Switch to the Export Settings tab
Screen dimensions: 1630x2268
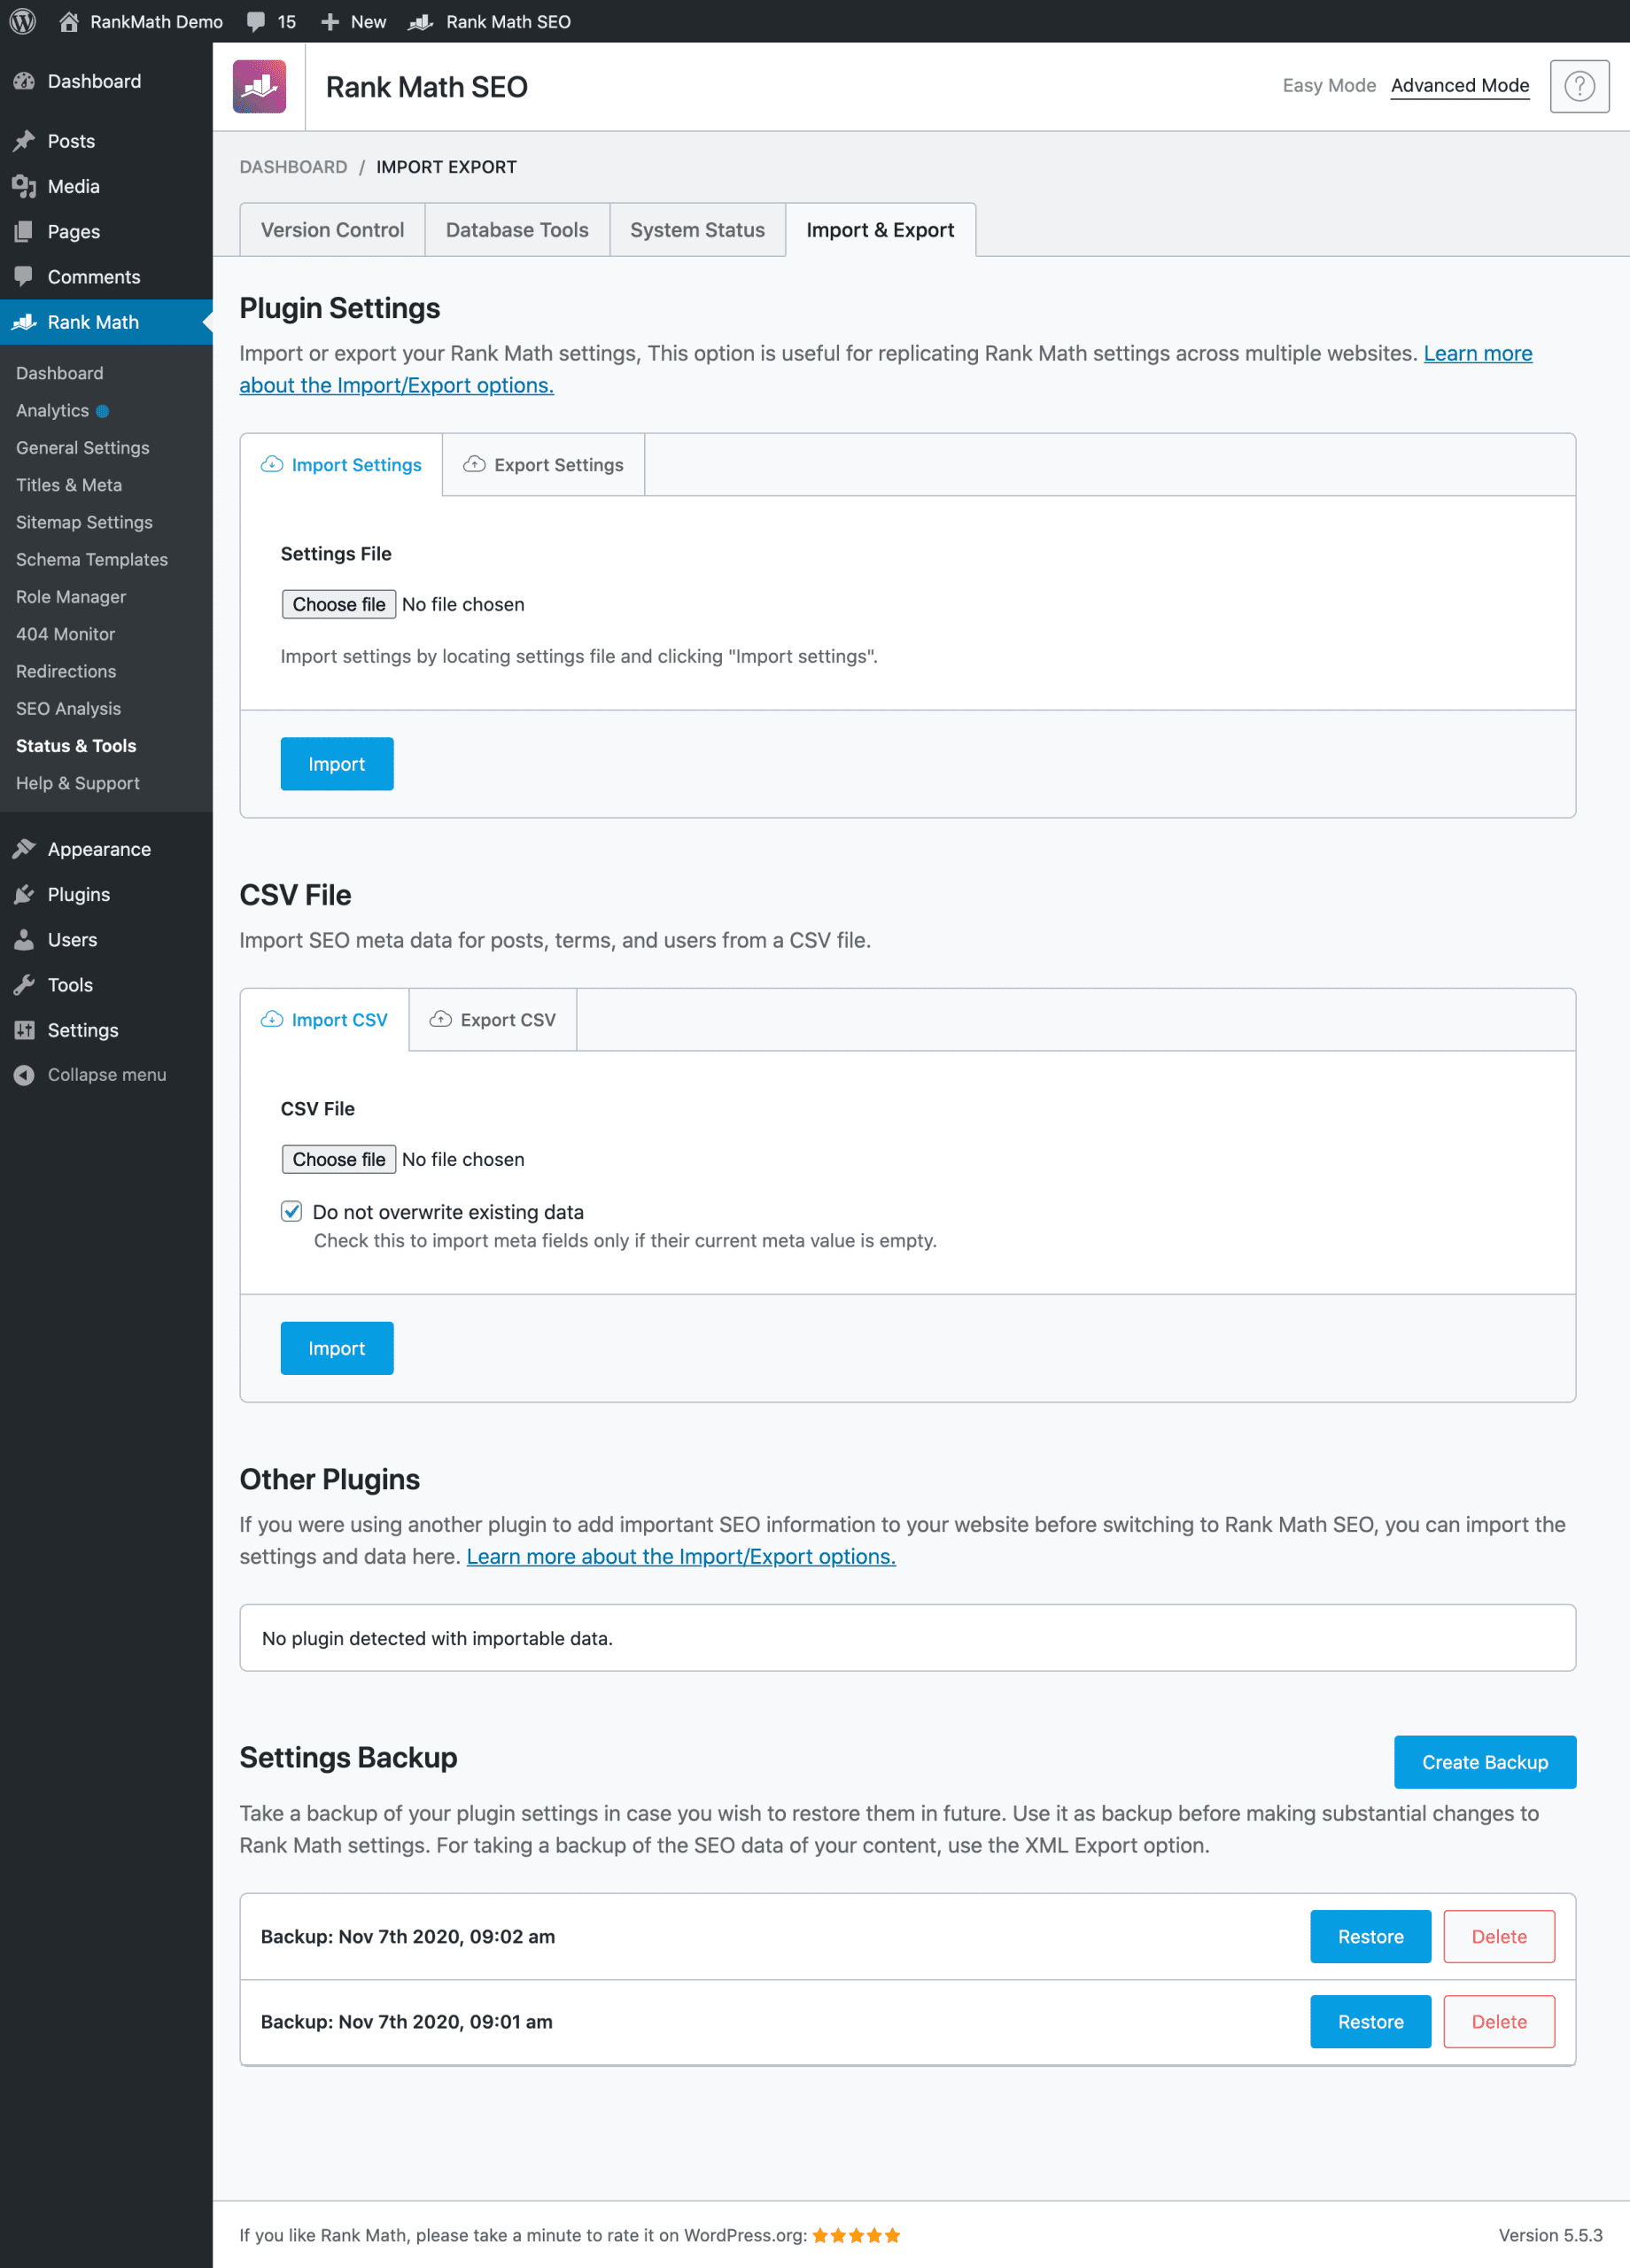[543, 465]
